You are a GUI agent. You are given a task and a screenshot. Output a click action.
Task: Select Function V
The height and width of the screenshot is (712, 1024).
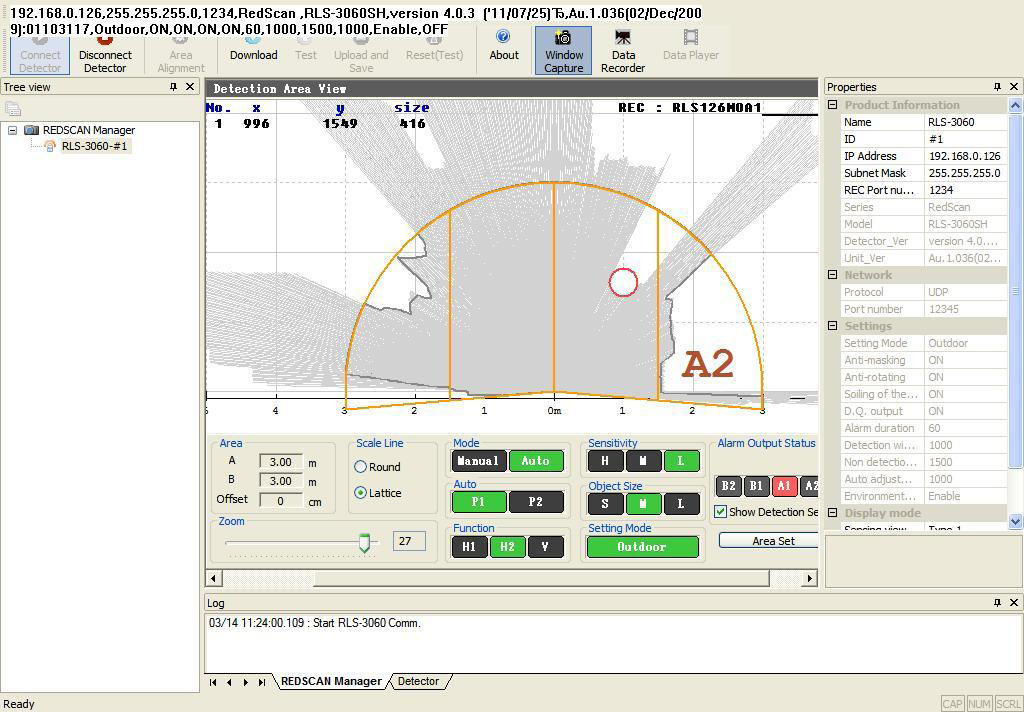tap(545, 547)
